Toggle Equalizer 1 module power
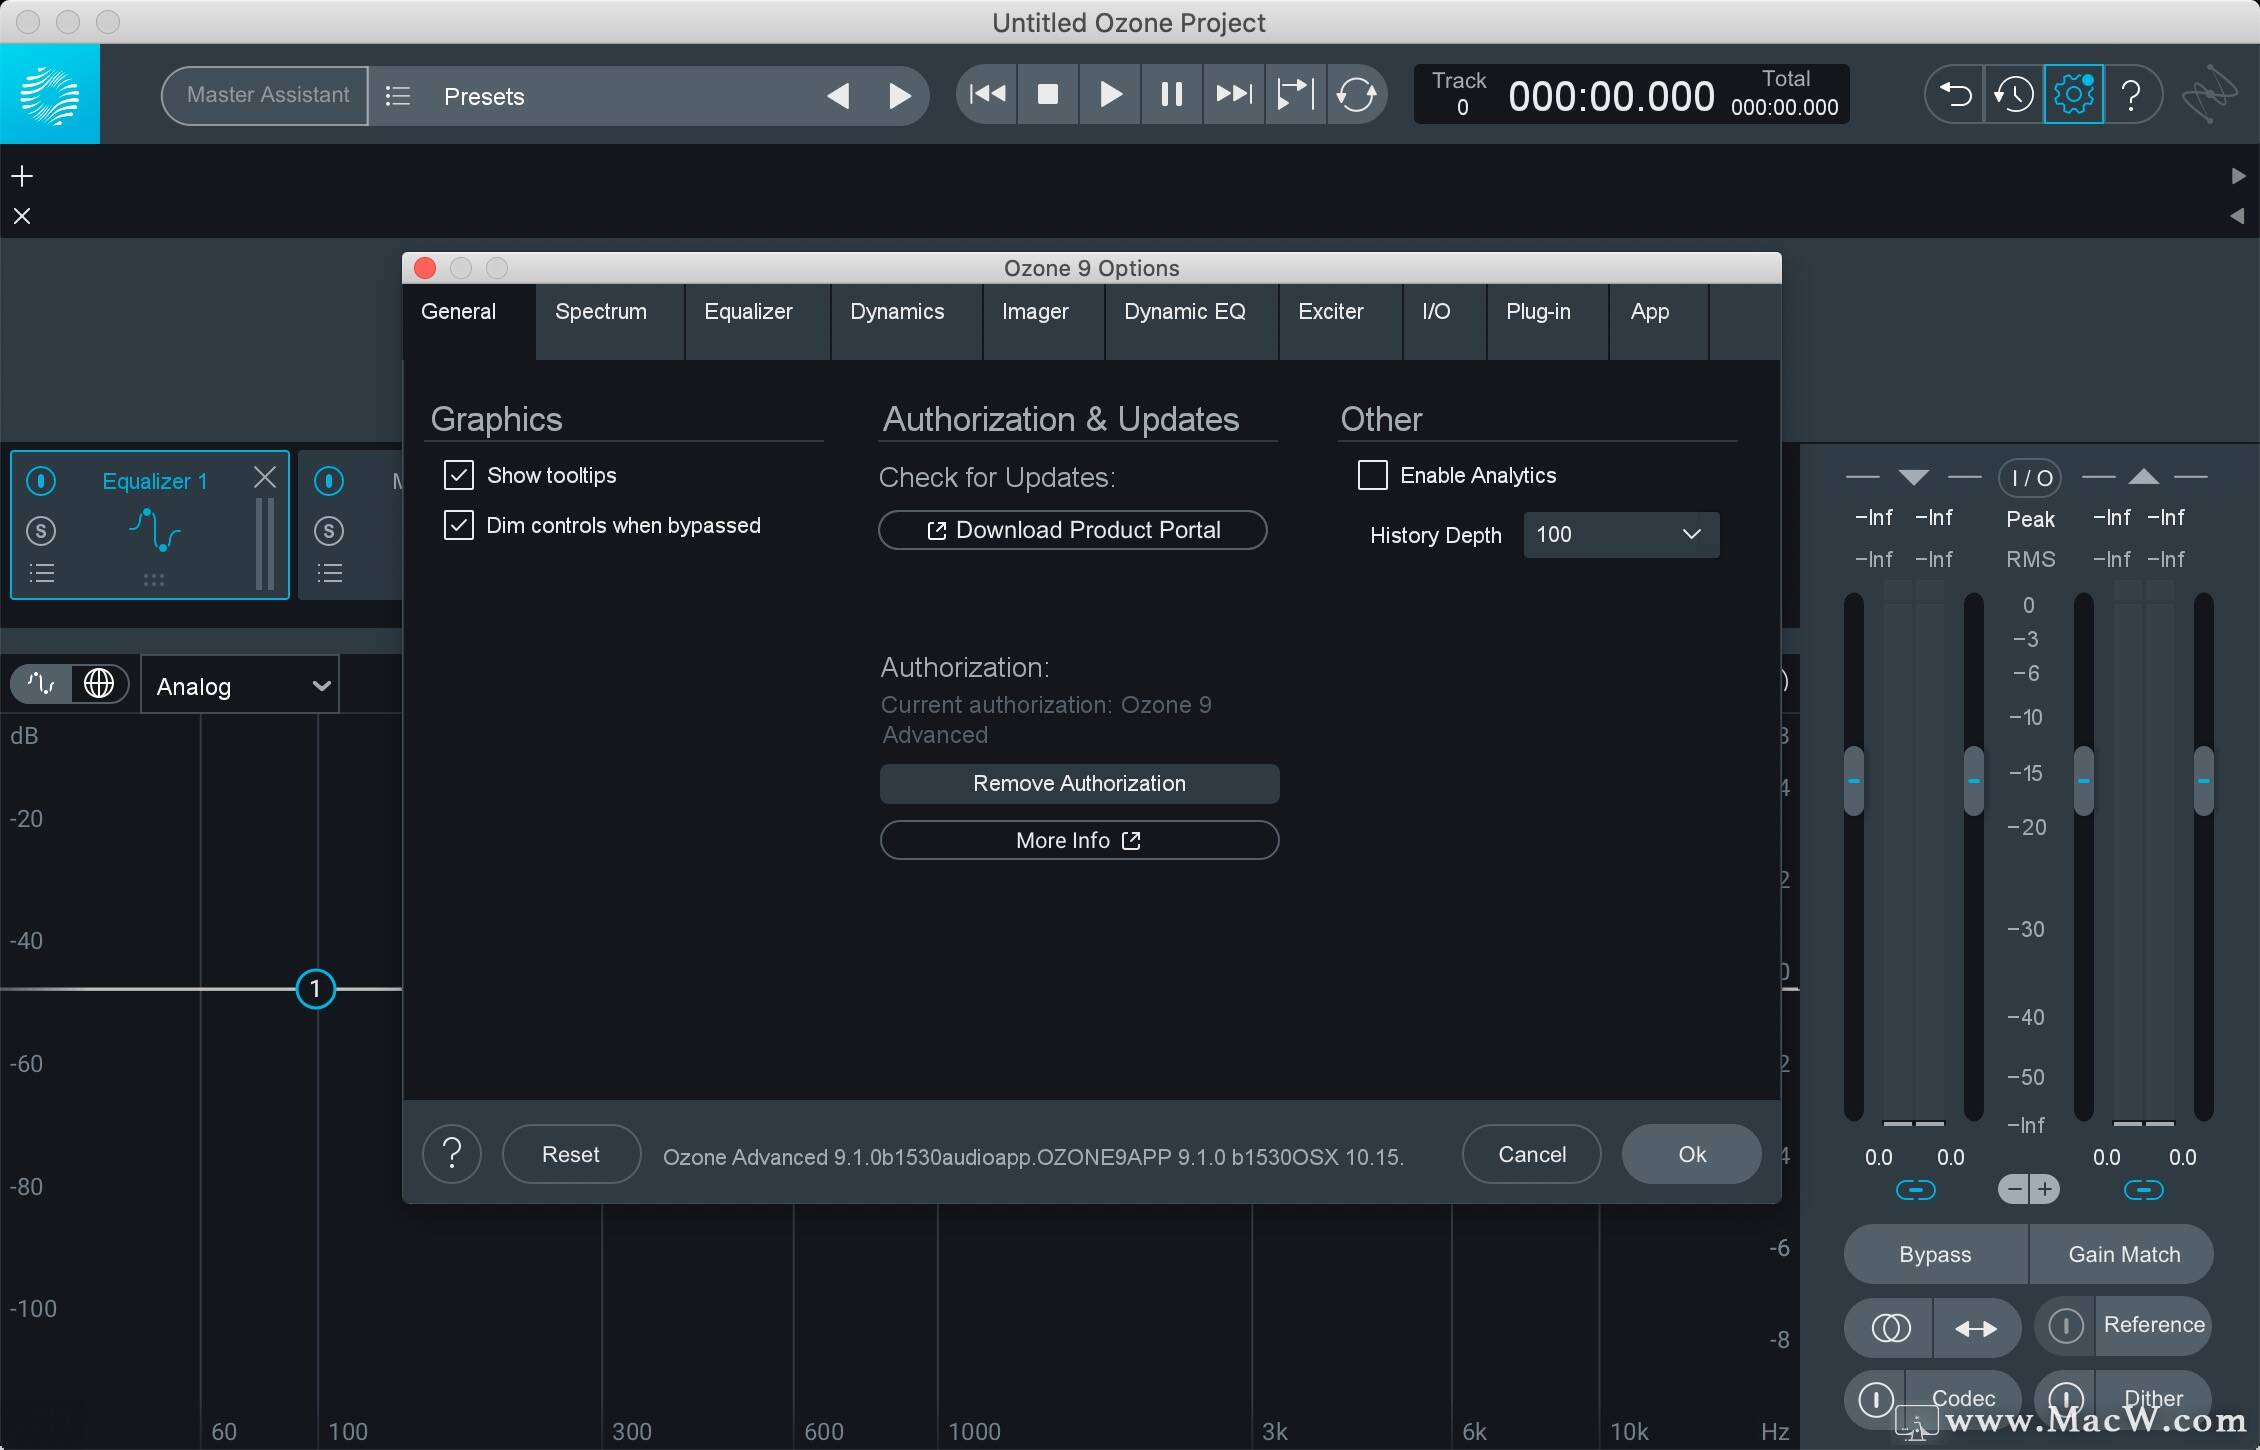Image resolution: width=2260 pixels, height=1450 pixels. tap(41, 481)
